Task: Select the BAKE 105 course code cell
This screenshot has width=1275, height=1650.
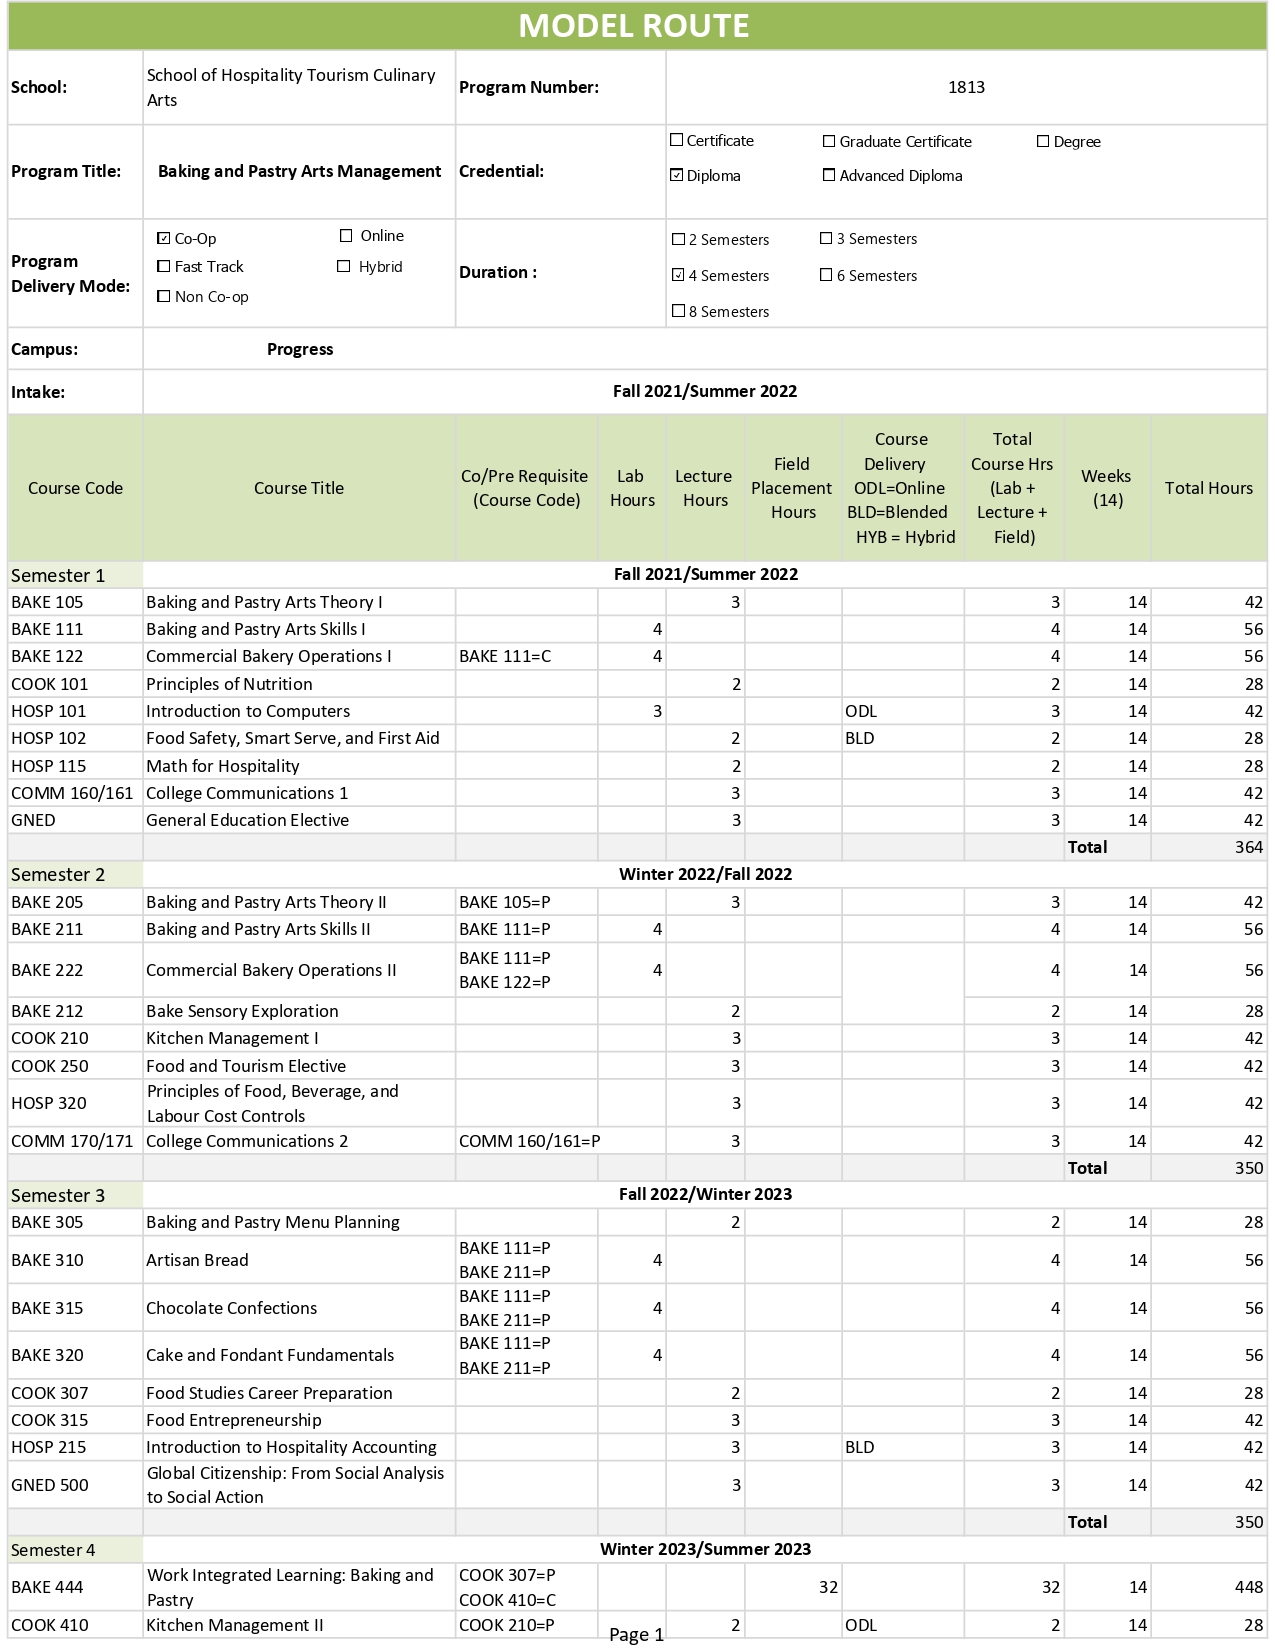Action: point(75,602)
